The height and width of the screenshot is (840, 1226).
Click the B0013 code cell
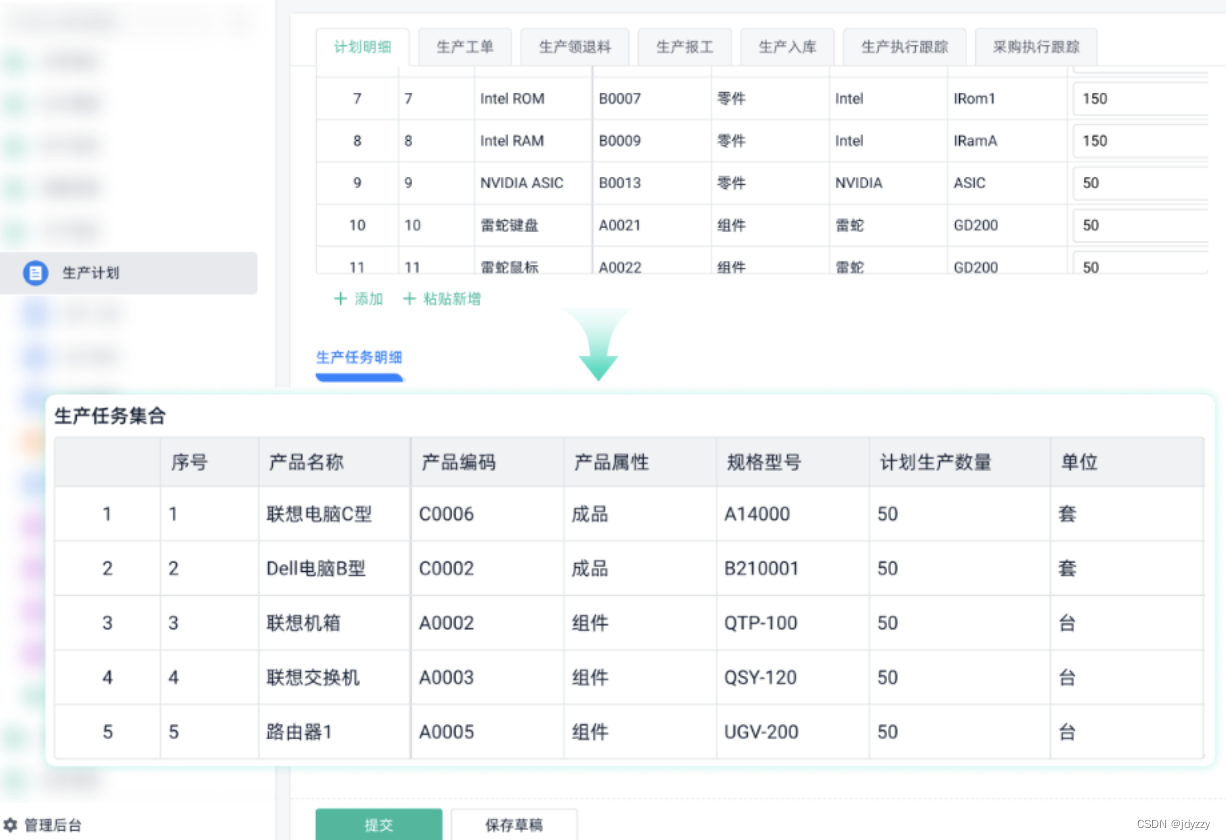(652, 183)
